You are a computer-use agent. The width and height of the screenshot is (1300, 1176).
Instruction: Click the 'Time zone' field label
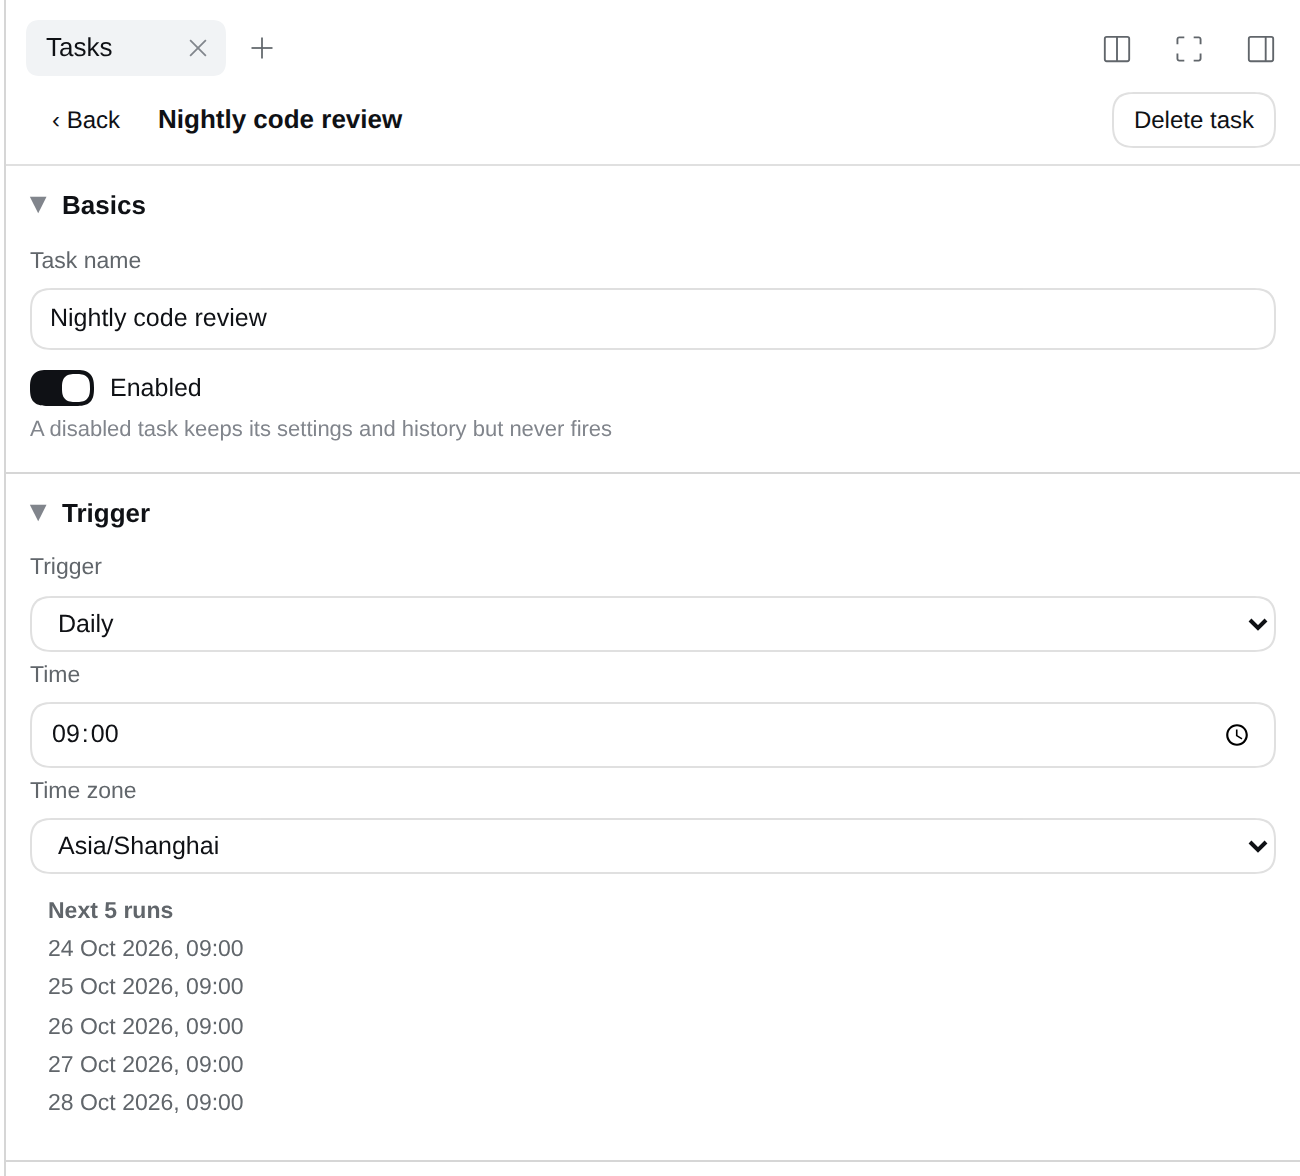tap(83, 790)
